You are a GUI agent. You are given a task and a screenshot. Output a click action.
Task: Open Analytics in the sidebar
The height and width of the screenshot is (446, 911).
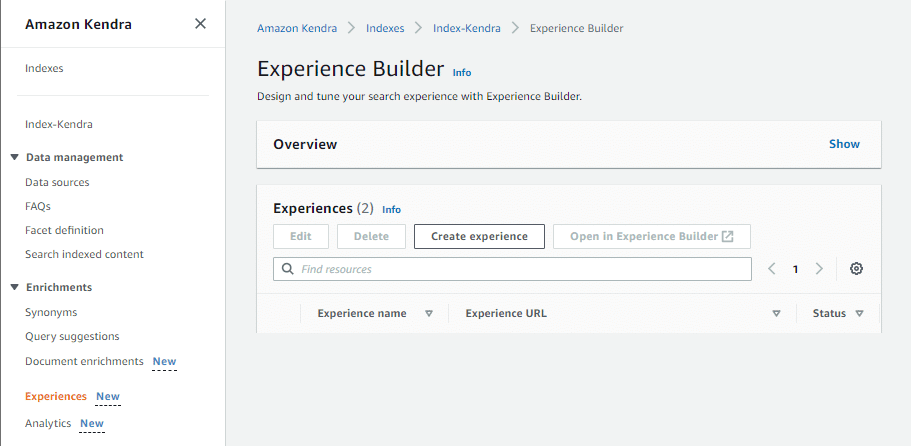click(48, 423)
